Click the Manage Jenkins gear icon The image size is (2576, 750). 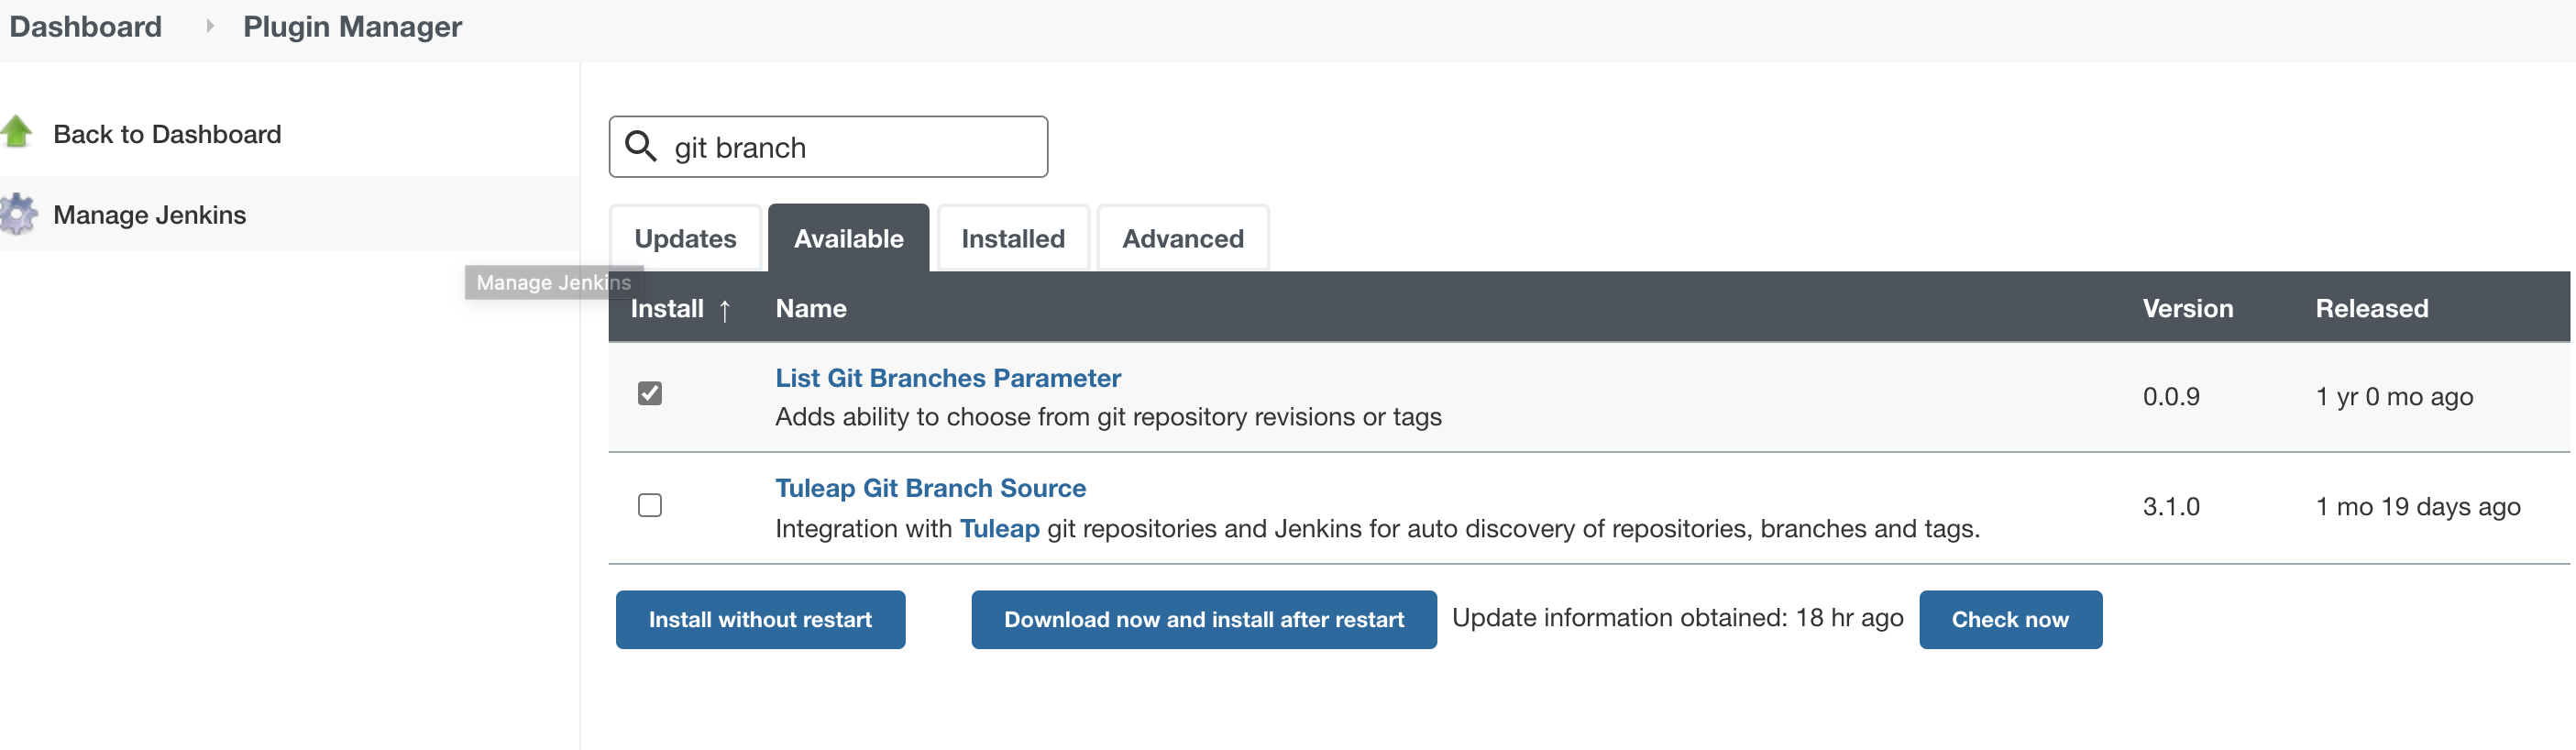17,214
